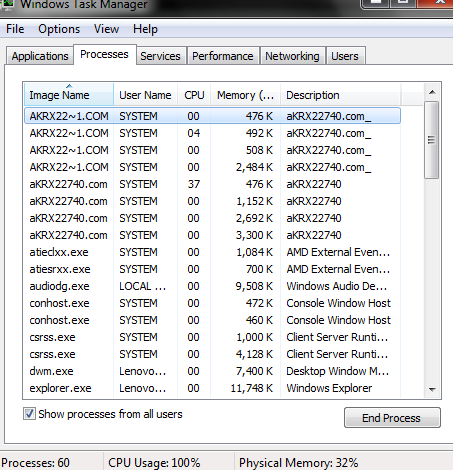Sort by User Name column header

145,95
